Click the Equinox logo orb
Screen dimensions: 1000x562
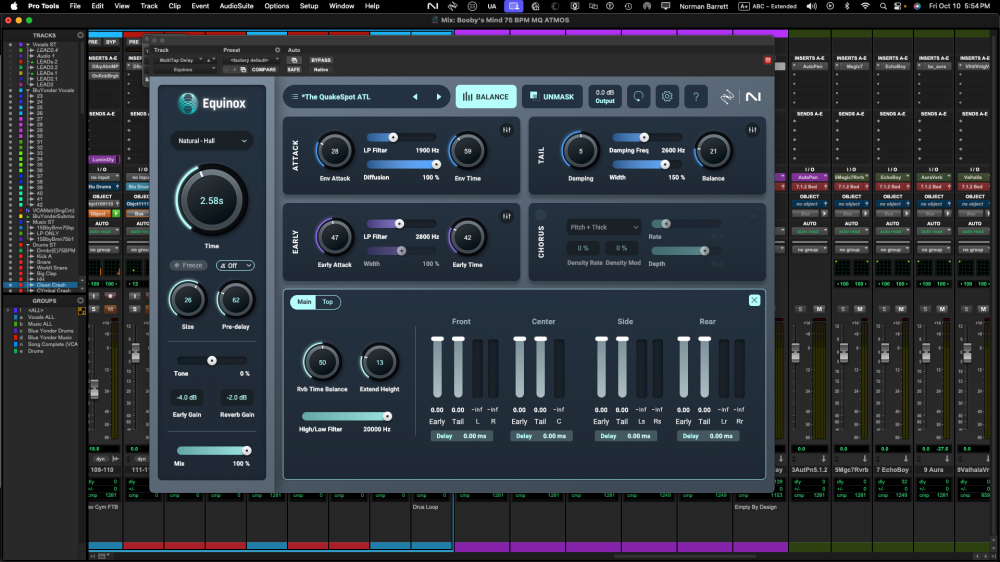pyautogui.click(x=188, y=103)
